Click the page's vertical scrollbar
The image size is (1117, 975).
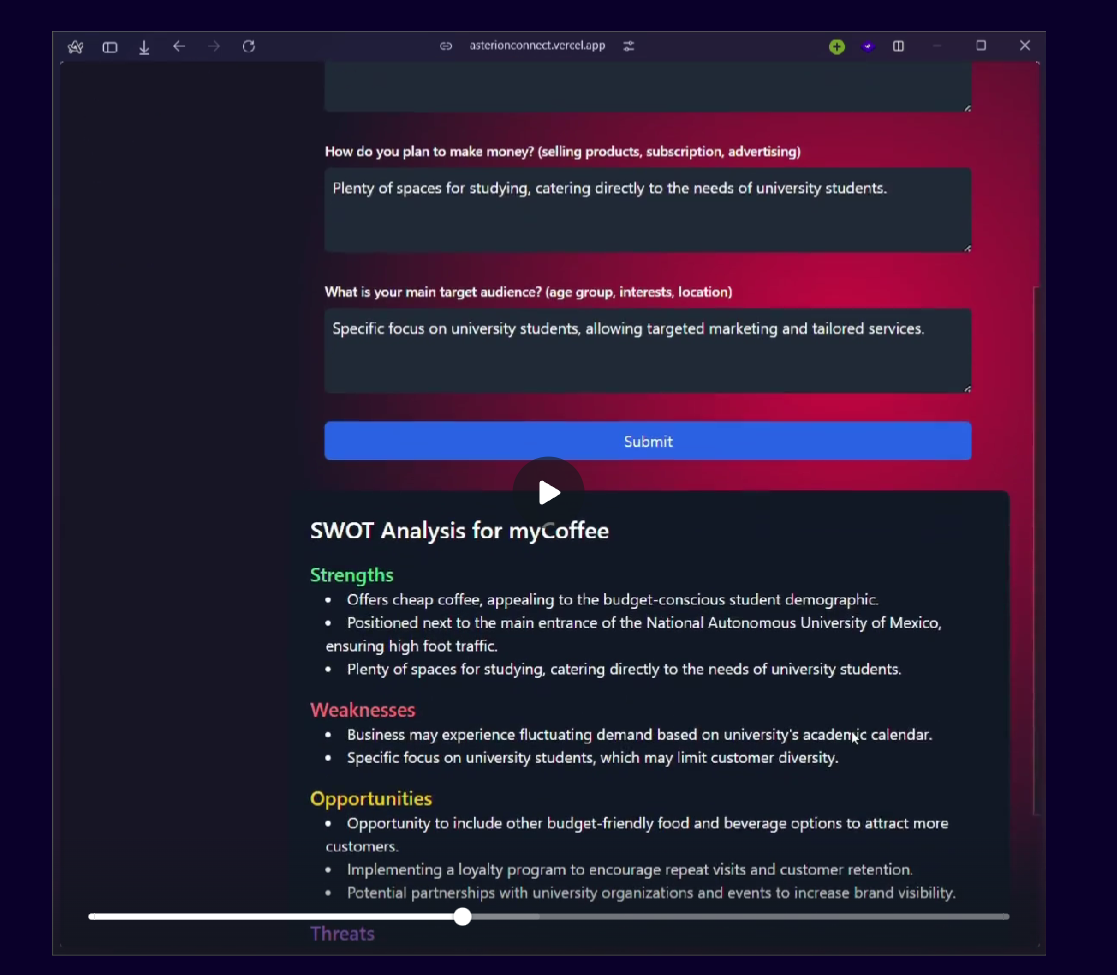(x=1037, y=550)
